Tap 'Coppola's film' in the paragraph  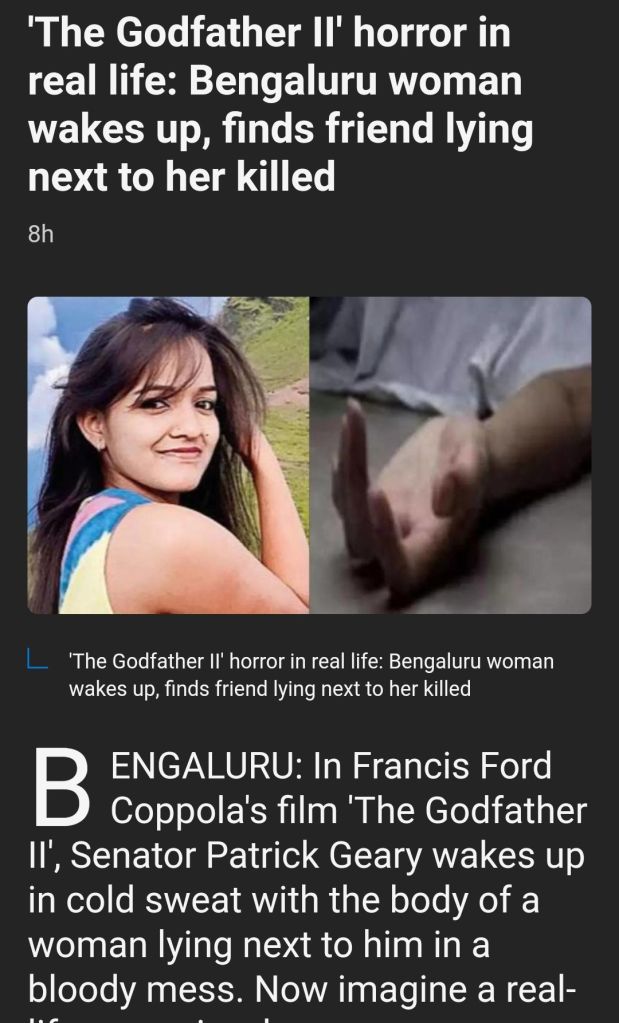coord(224,811)
